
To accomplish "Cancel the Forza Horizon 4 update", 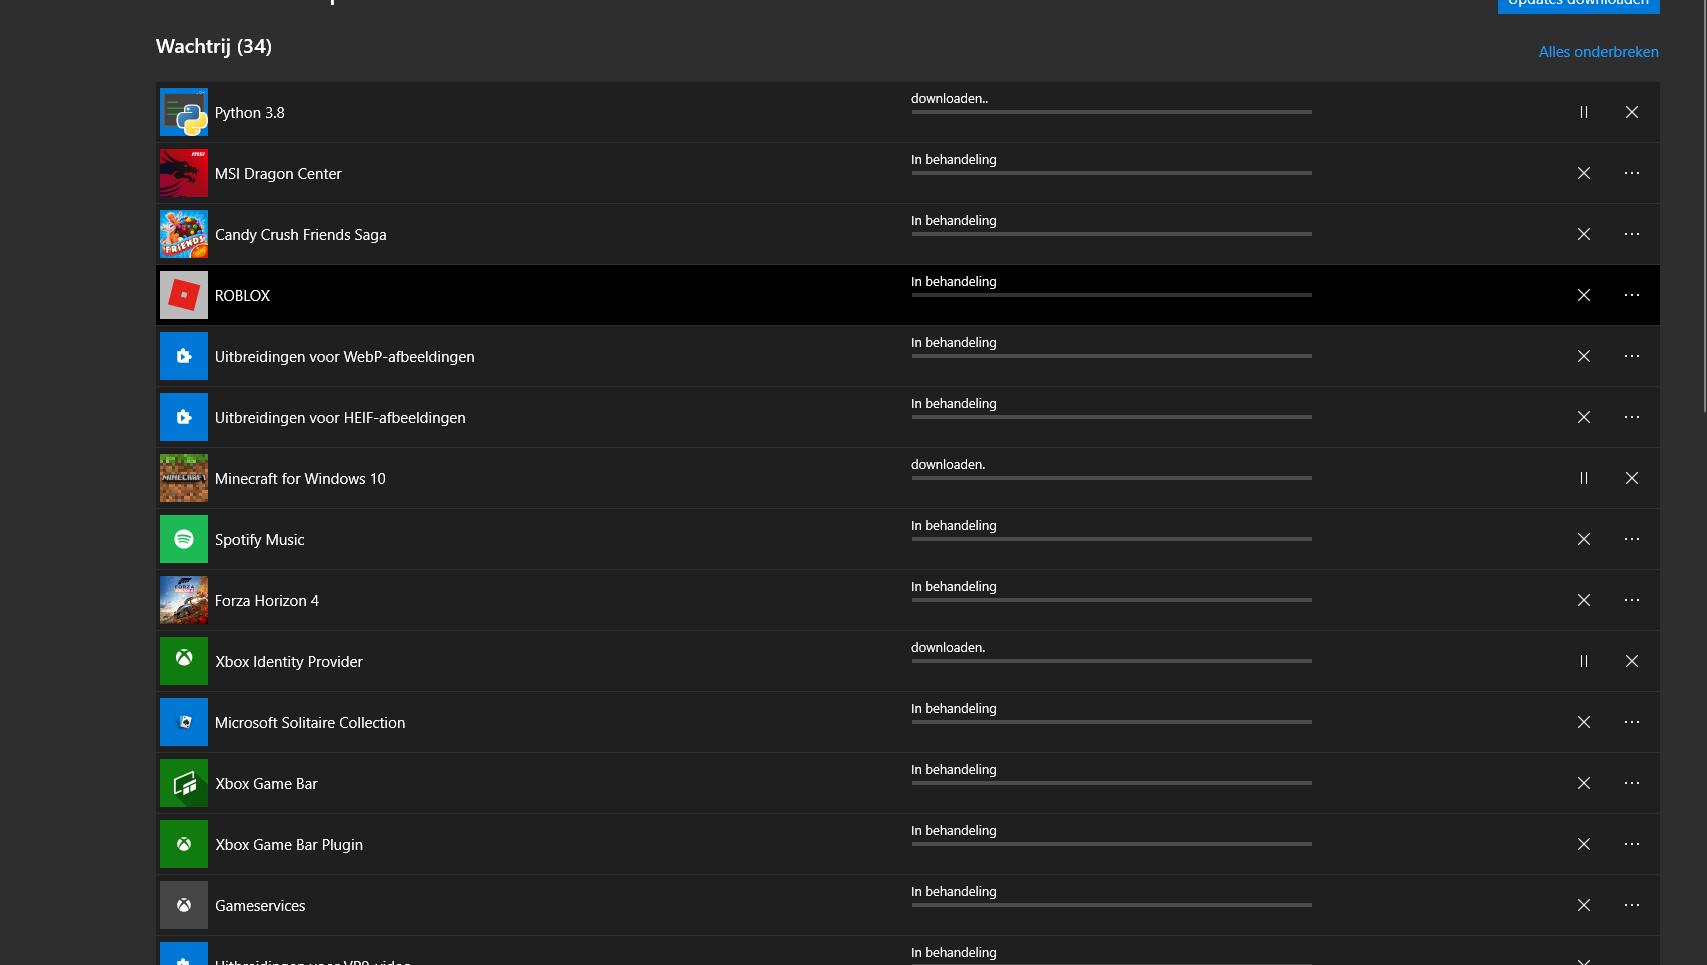I will pyautogui.click(x=1584, y=600).
